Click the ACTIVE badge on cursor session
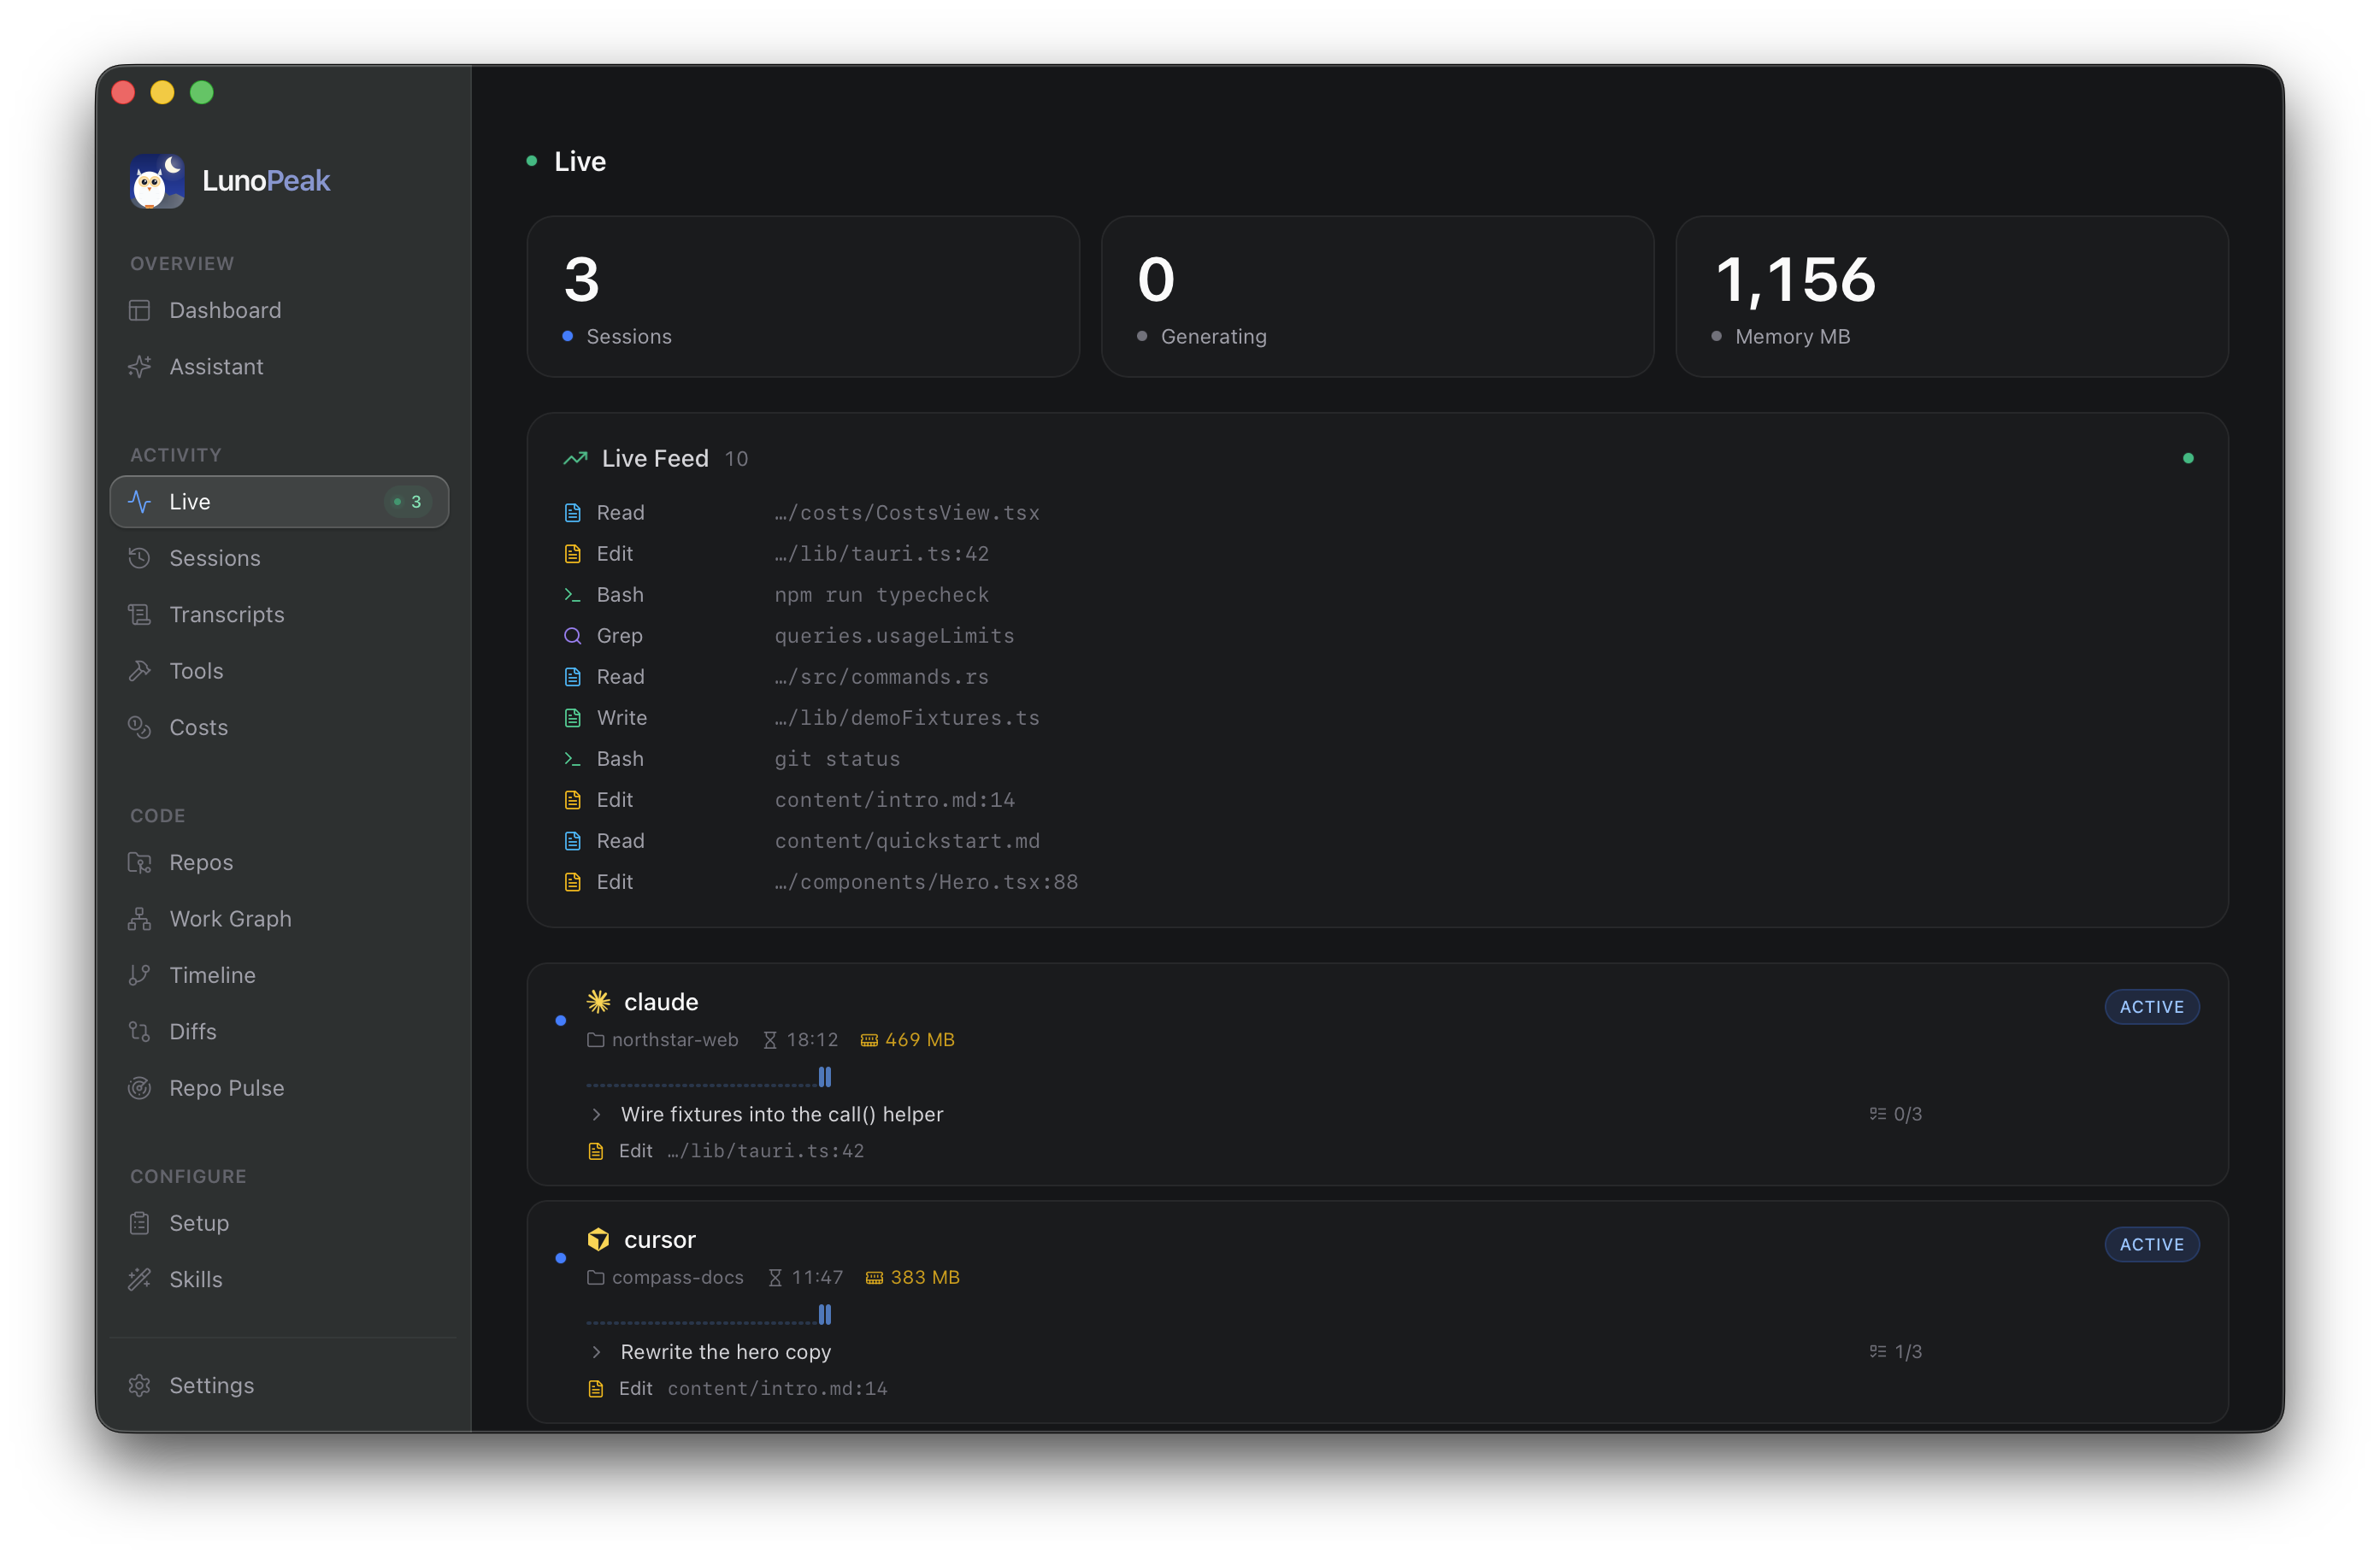The width and height of the screenshot is (2380, 1559). [x=2152, y=1244]
